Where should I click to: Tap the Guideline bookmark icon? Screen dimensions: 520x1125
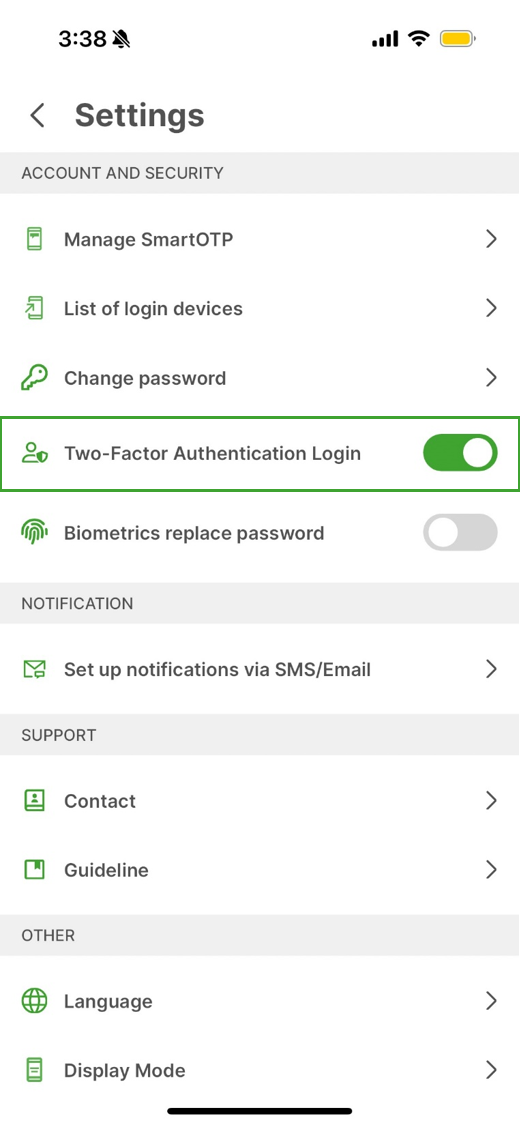click(34, 870)
